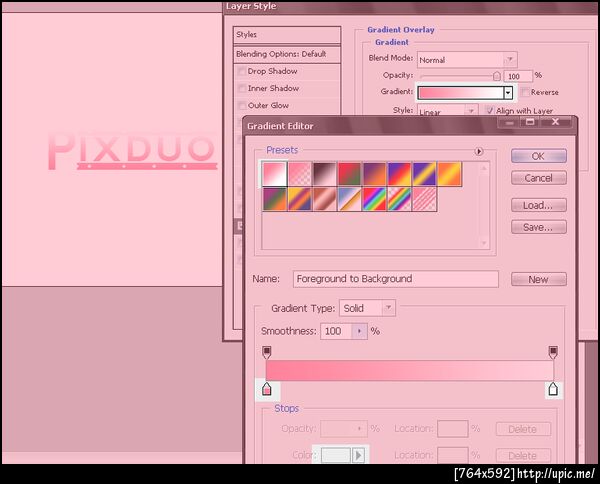Open the stop Color picker arrow
Viewport: 600px width, 484px height.
359,455
